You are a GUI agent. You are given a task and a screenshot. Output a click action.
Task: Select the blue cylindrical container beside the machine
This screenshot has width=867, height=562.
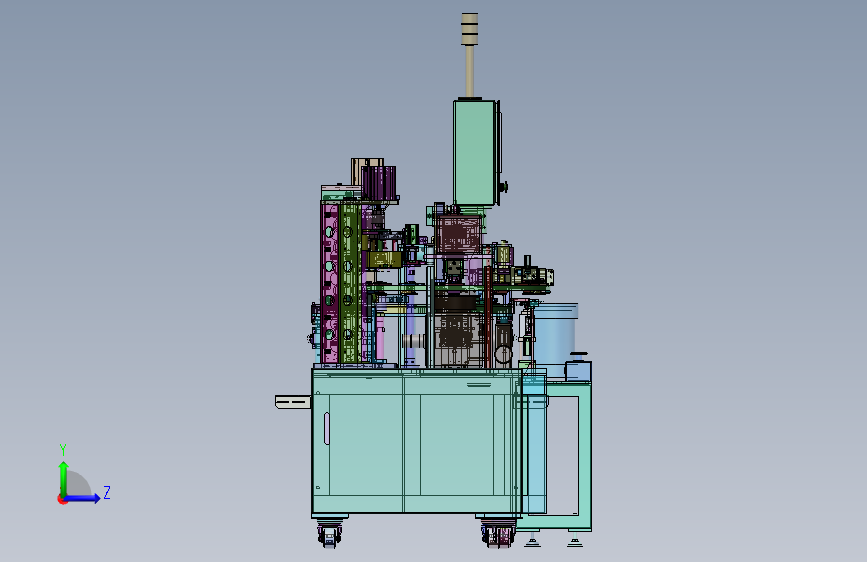coord(555,340)
